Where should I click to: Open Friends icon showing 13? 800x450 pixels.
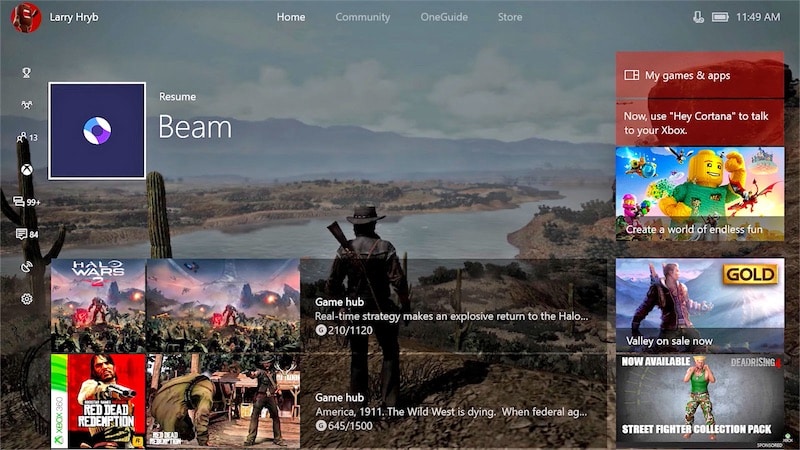point(27,137)
